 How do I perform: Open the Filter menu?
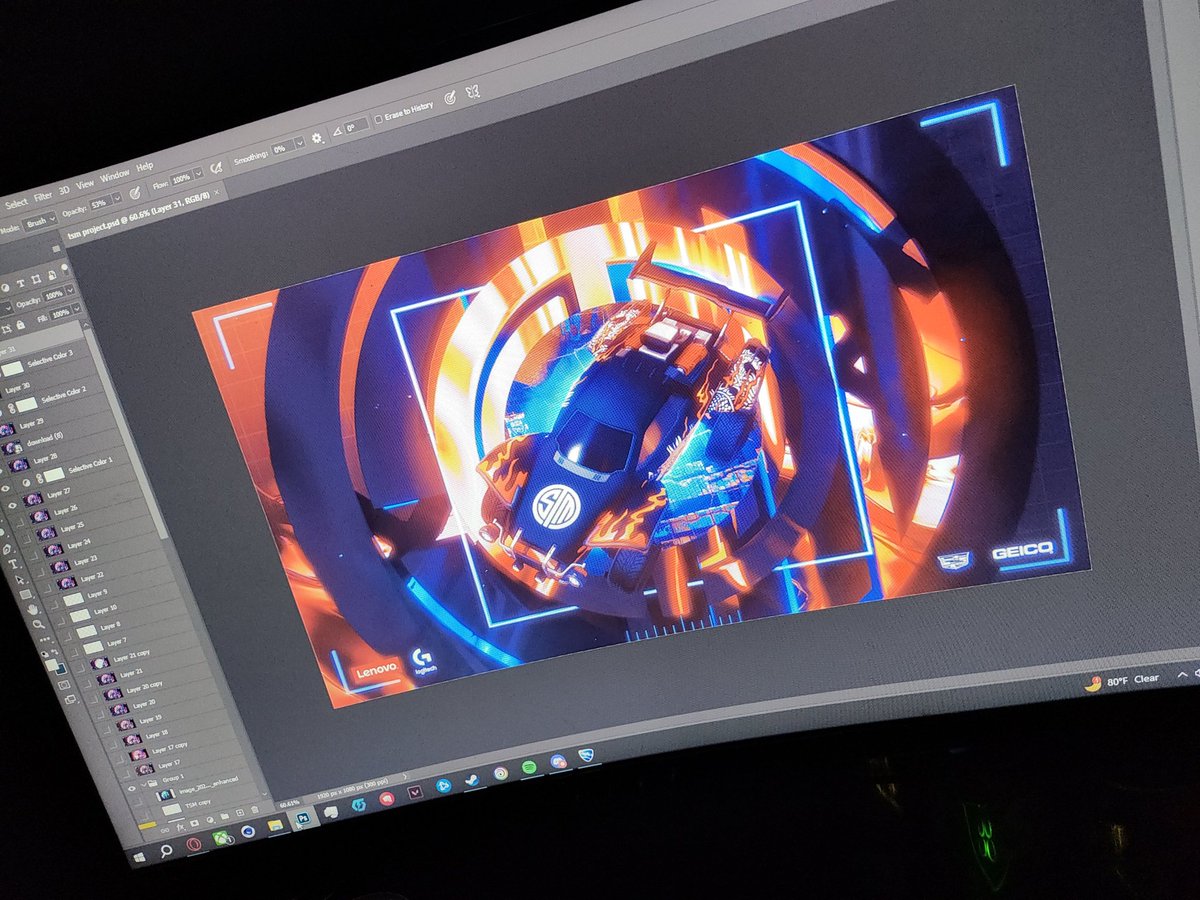click(x=43, y=197)
